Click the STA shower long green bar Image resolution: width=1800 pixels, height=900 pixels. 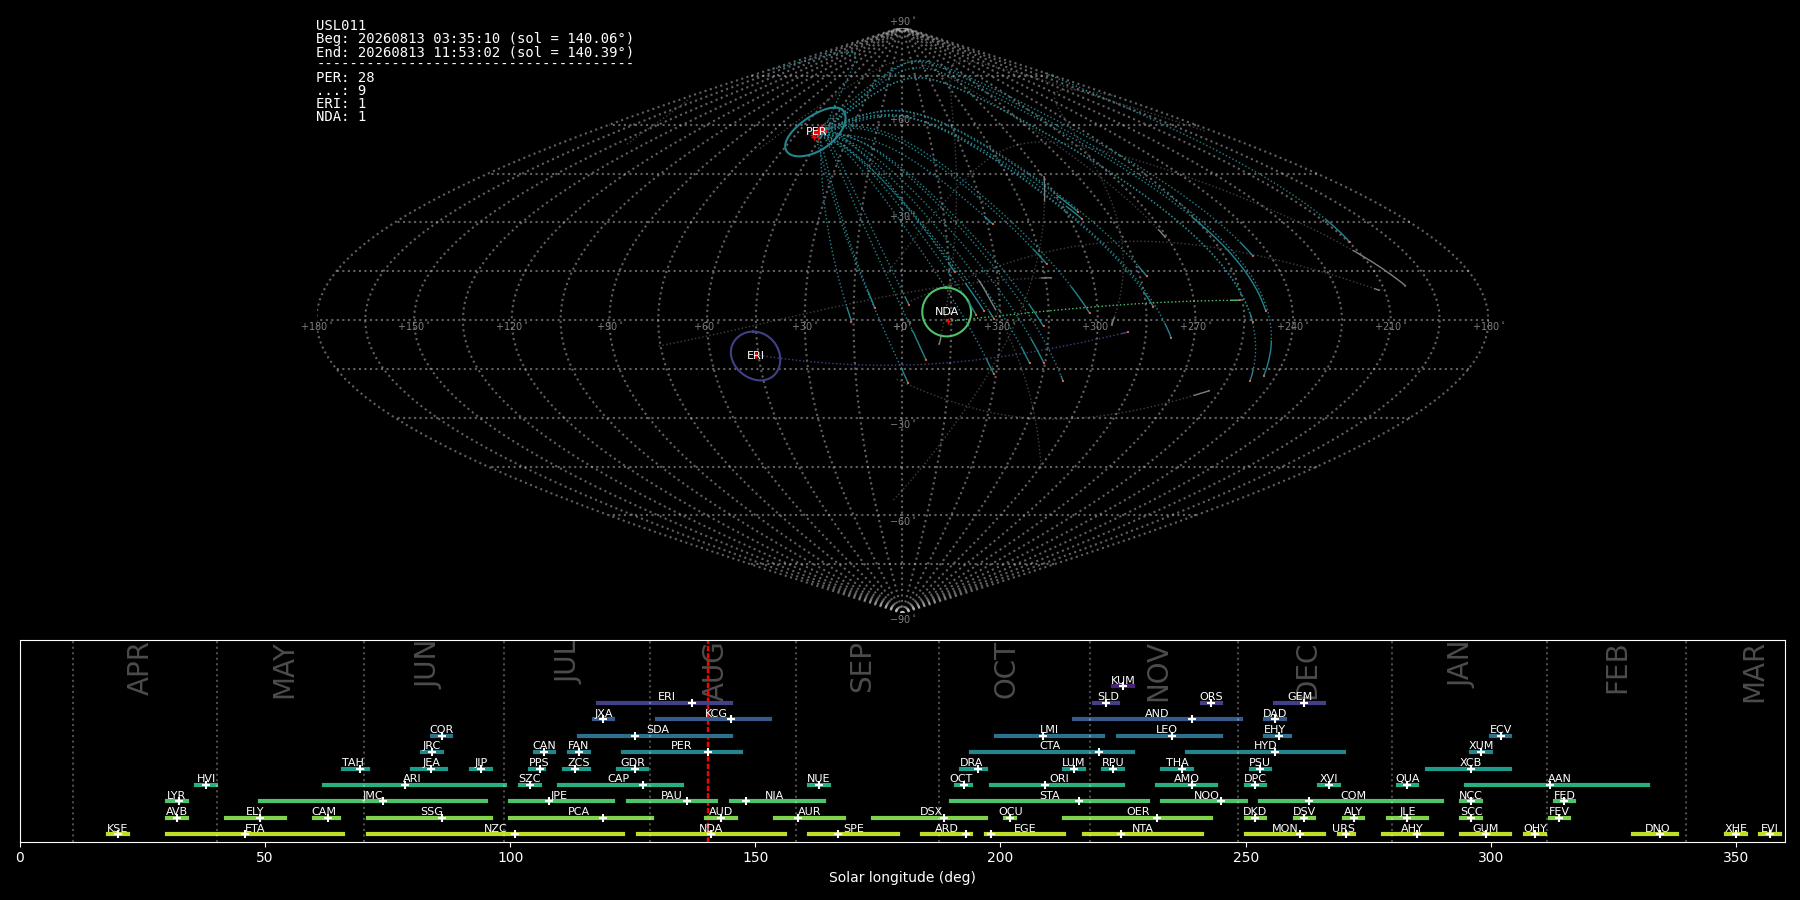[x=1050, y=801]
